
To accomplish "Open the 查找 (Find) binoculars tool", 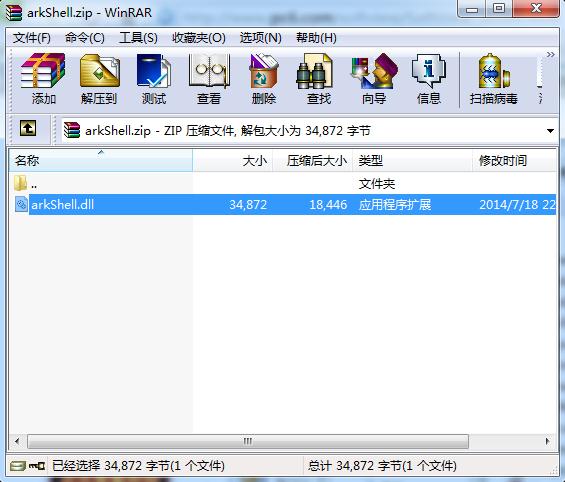I will (319, 79).
